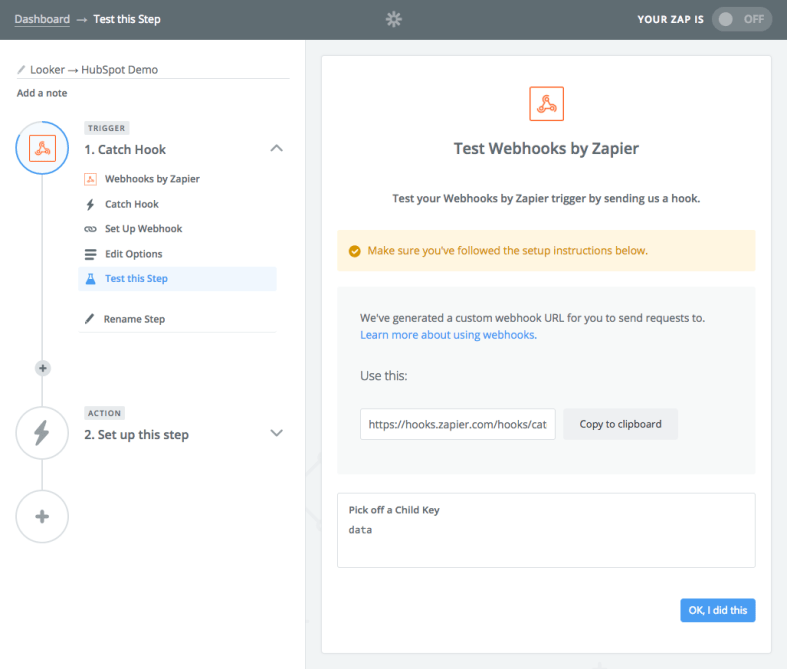The height and width of the screenshot is (669, 787).
Task: Open the Set Up Webhook step item
Action: (143, 229)
